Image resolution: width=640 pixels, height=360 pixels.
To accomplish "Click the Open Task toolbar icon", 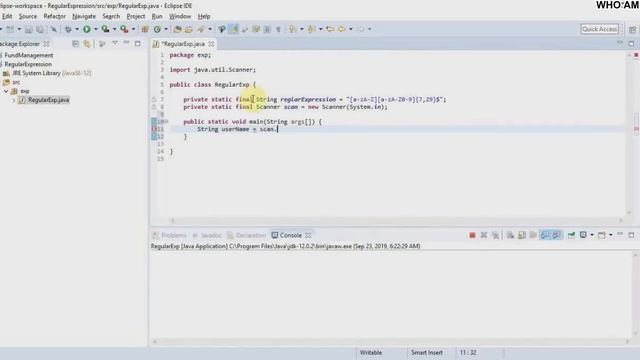I will [x=189, y=29].
